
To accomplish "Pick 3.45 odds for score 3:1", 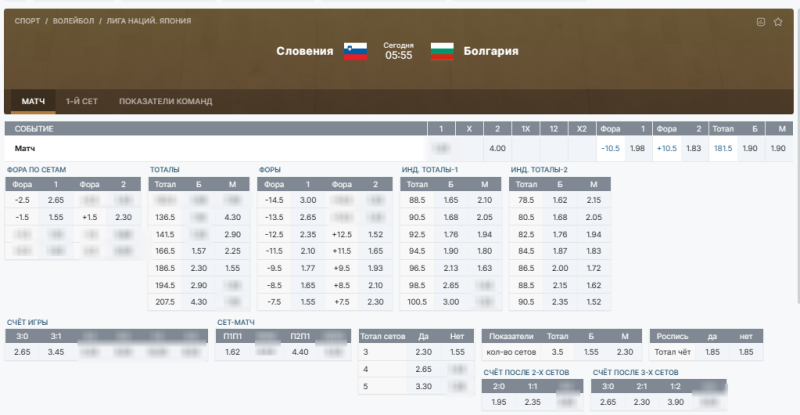I will tap(56, 352).
